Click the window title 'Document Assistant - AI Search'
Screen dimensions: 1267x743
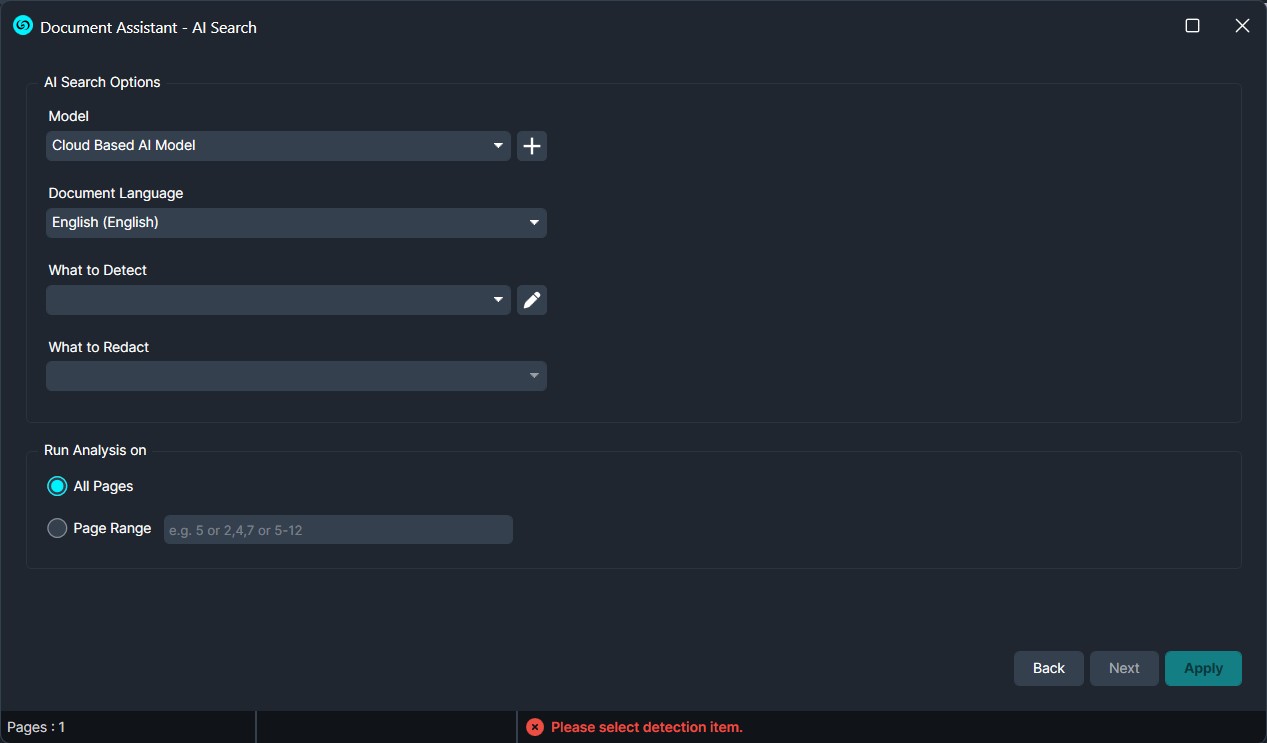pos(148,28)
